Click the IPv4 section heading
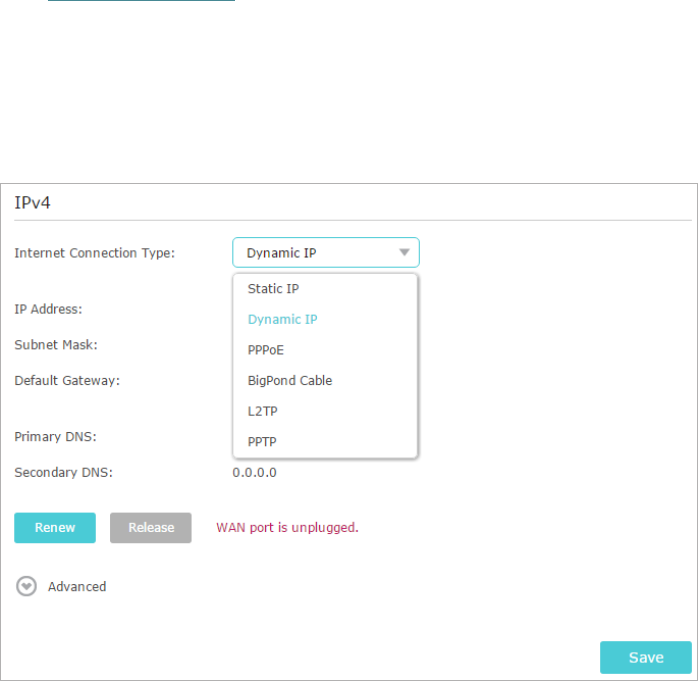698x681 pixels. click(32, 203)
